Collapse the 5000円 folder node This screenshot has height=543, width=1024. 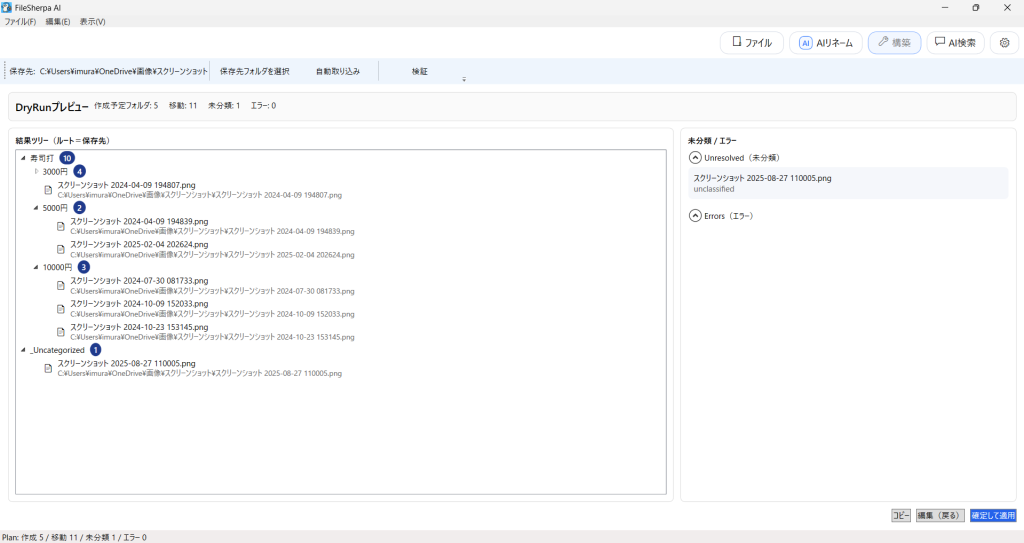point(36,208)
